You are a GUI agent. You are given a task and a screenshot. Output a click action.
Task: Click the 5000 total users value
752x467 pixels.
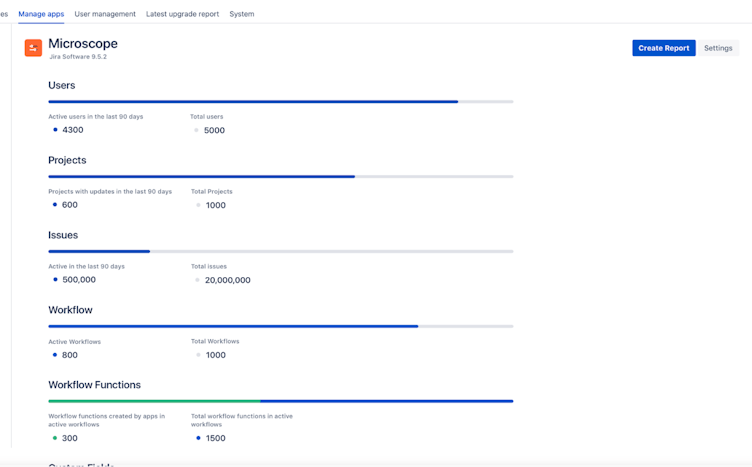(x=214, y=130)
